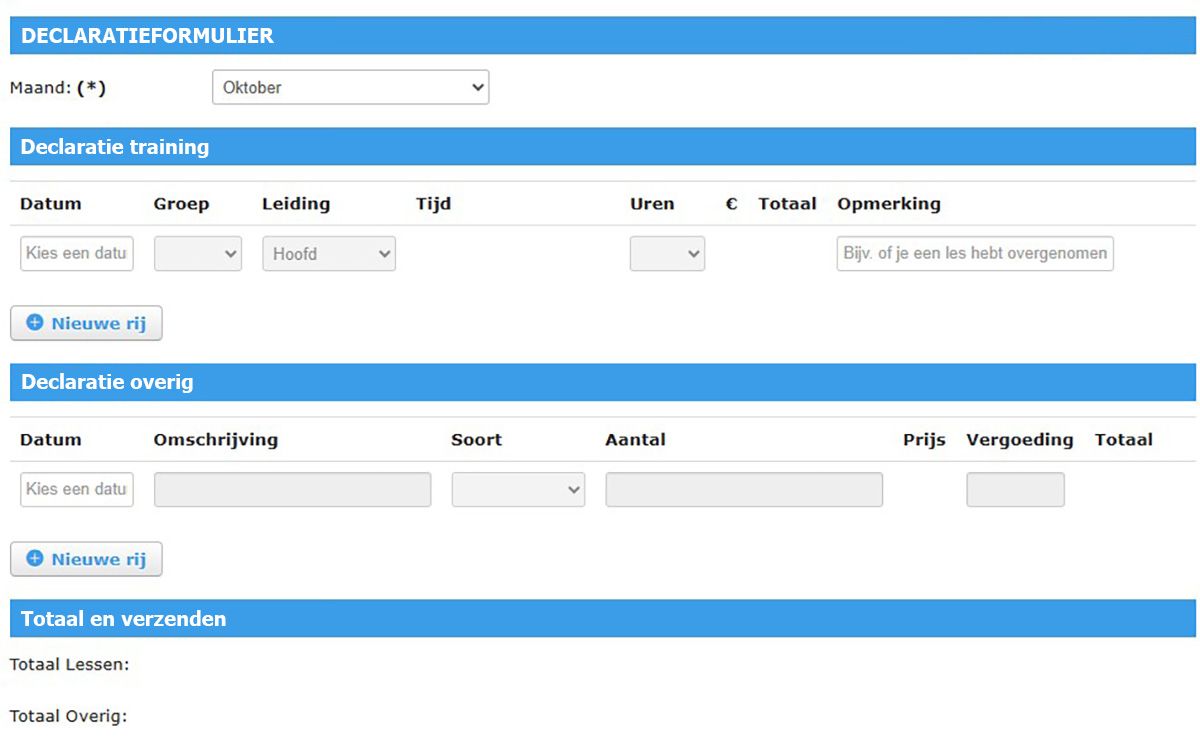Click the Opmerking text field

coord(974,253)
